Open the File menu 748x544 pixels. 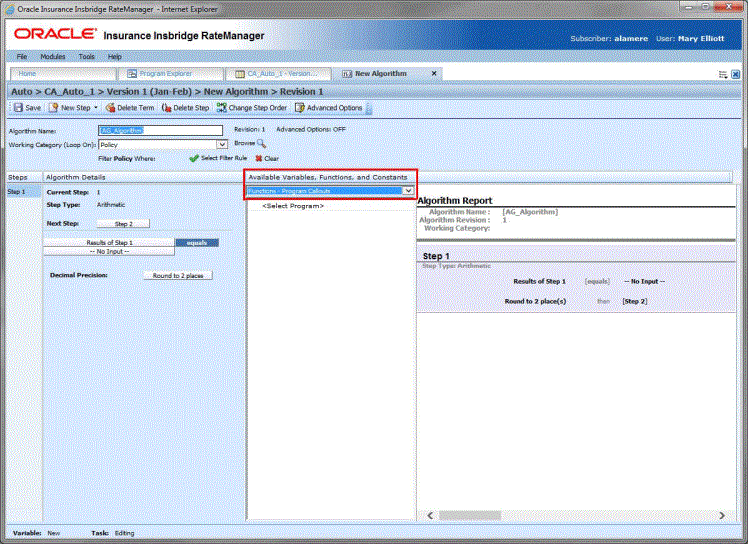click(22, 56)
